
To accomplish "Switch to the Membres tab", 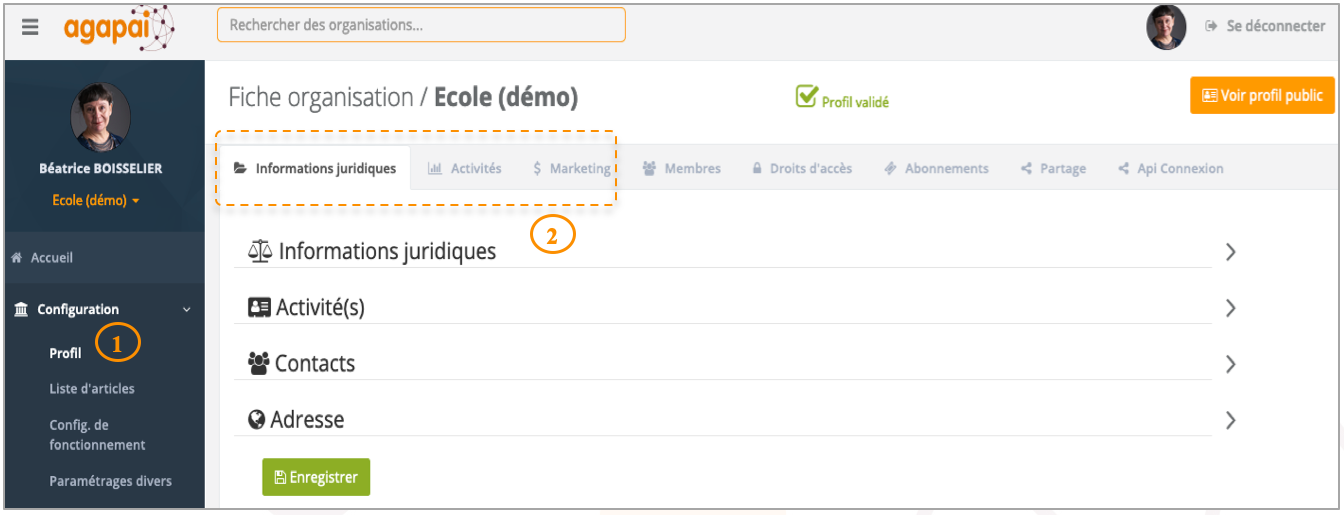I will (x=682, y=169).
